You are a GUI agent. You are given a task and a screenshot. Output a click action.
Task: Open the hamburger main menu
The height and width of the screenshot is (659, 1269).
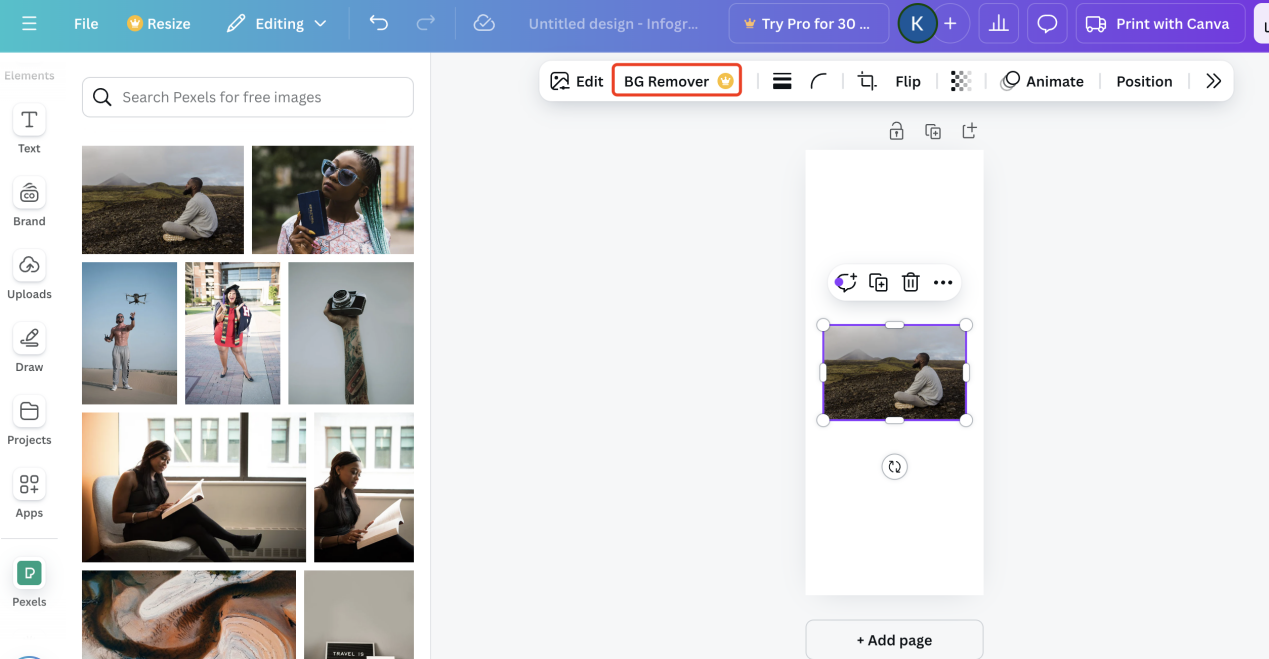tap(29, 23)
